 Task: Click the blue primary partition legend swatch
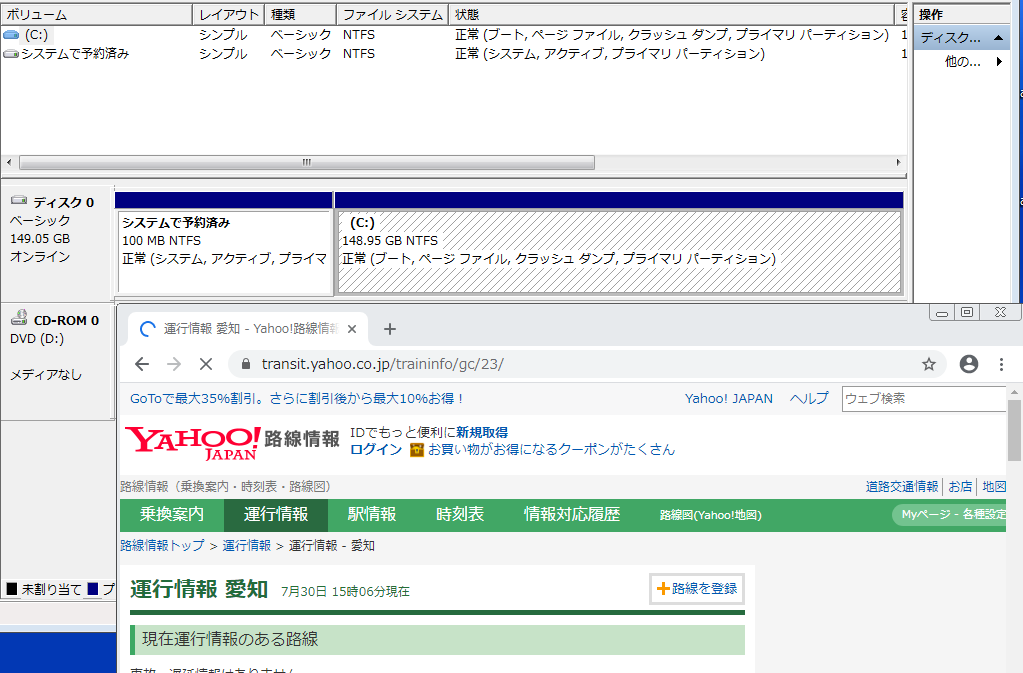(93, 589)
